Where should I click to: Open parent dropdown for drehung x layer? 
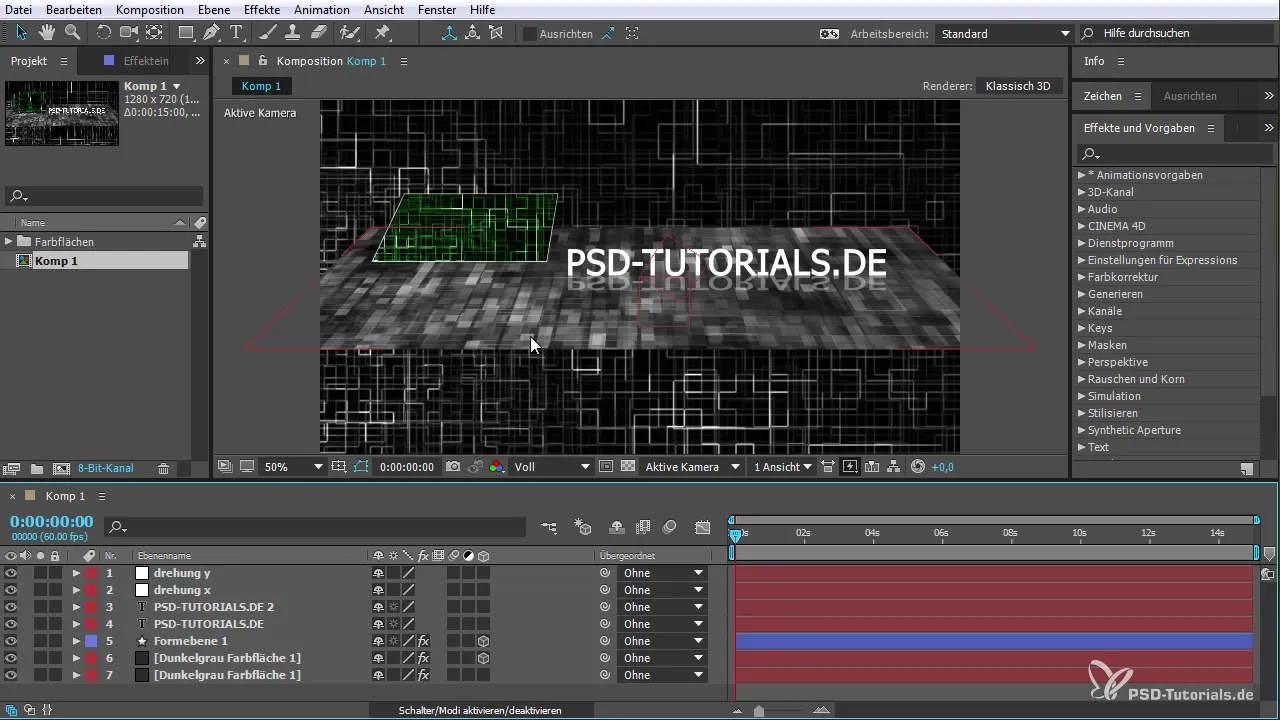point(663,591)
